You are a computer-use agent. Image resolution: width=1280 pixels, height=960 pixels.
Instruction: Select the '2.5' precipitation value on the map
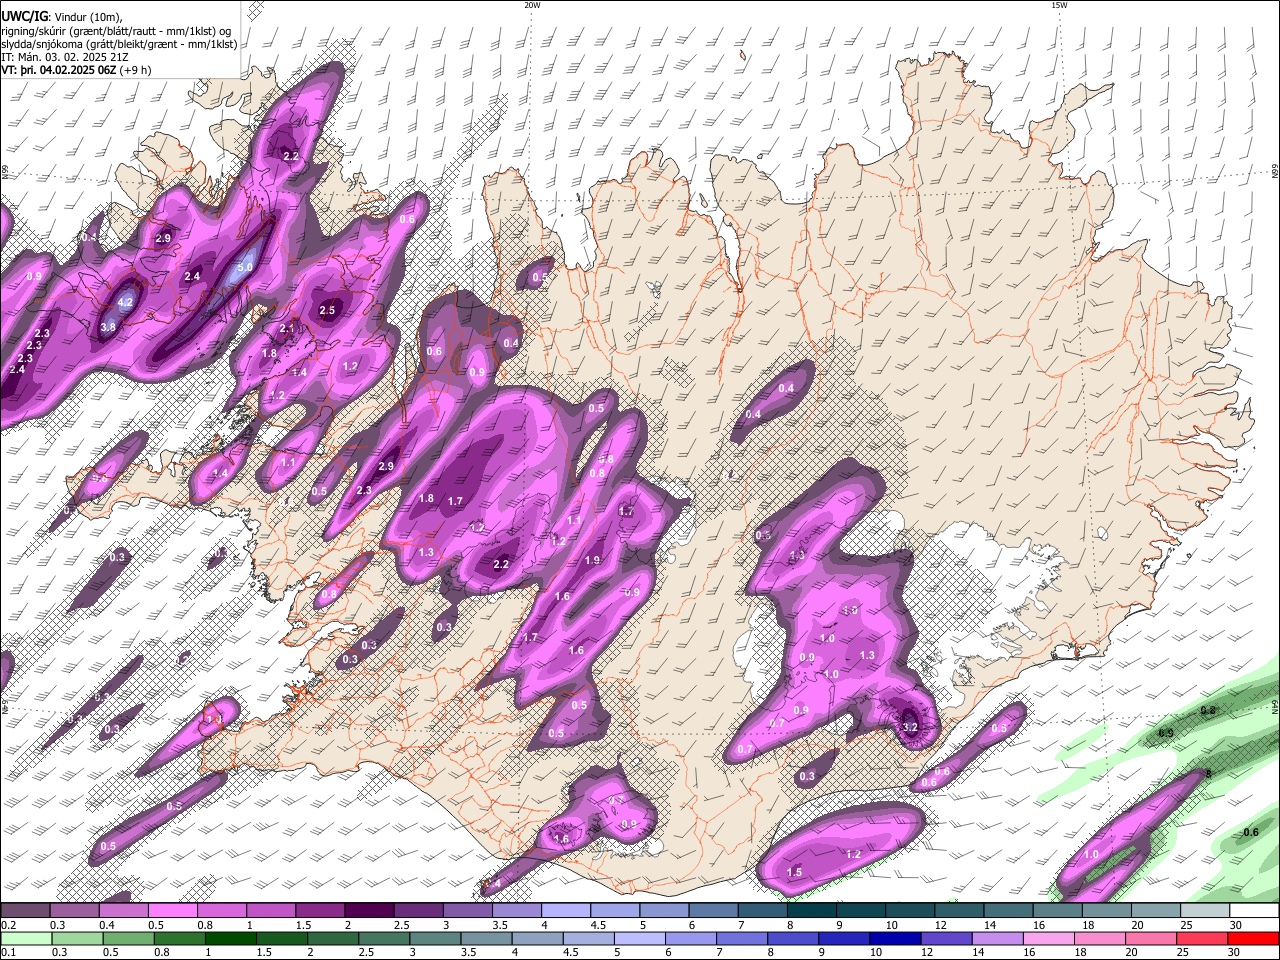click(327, 310)
